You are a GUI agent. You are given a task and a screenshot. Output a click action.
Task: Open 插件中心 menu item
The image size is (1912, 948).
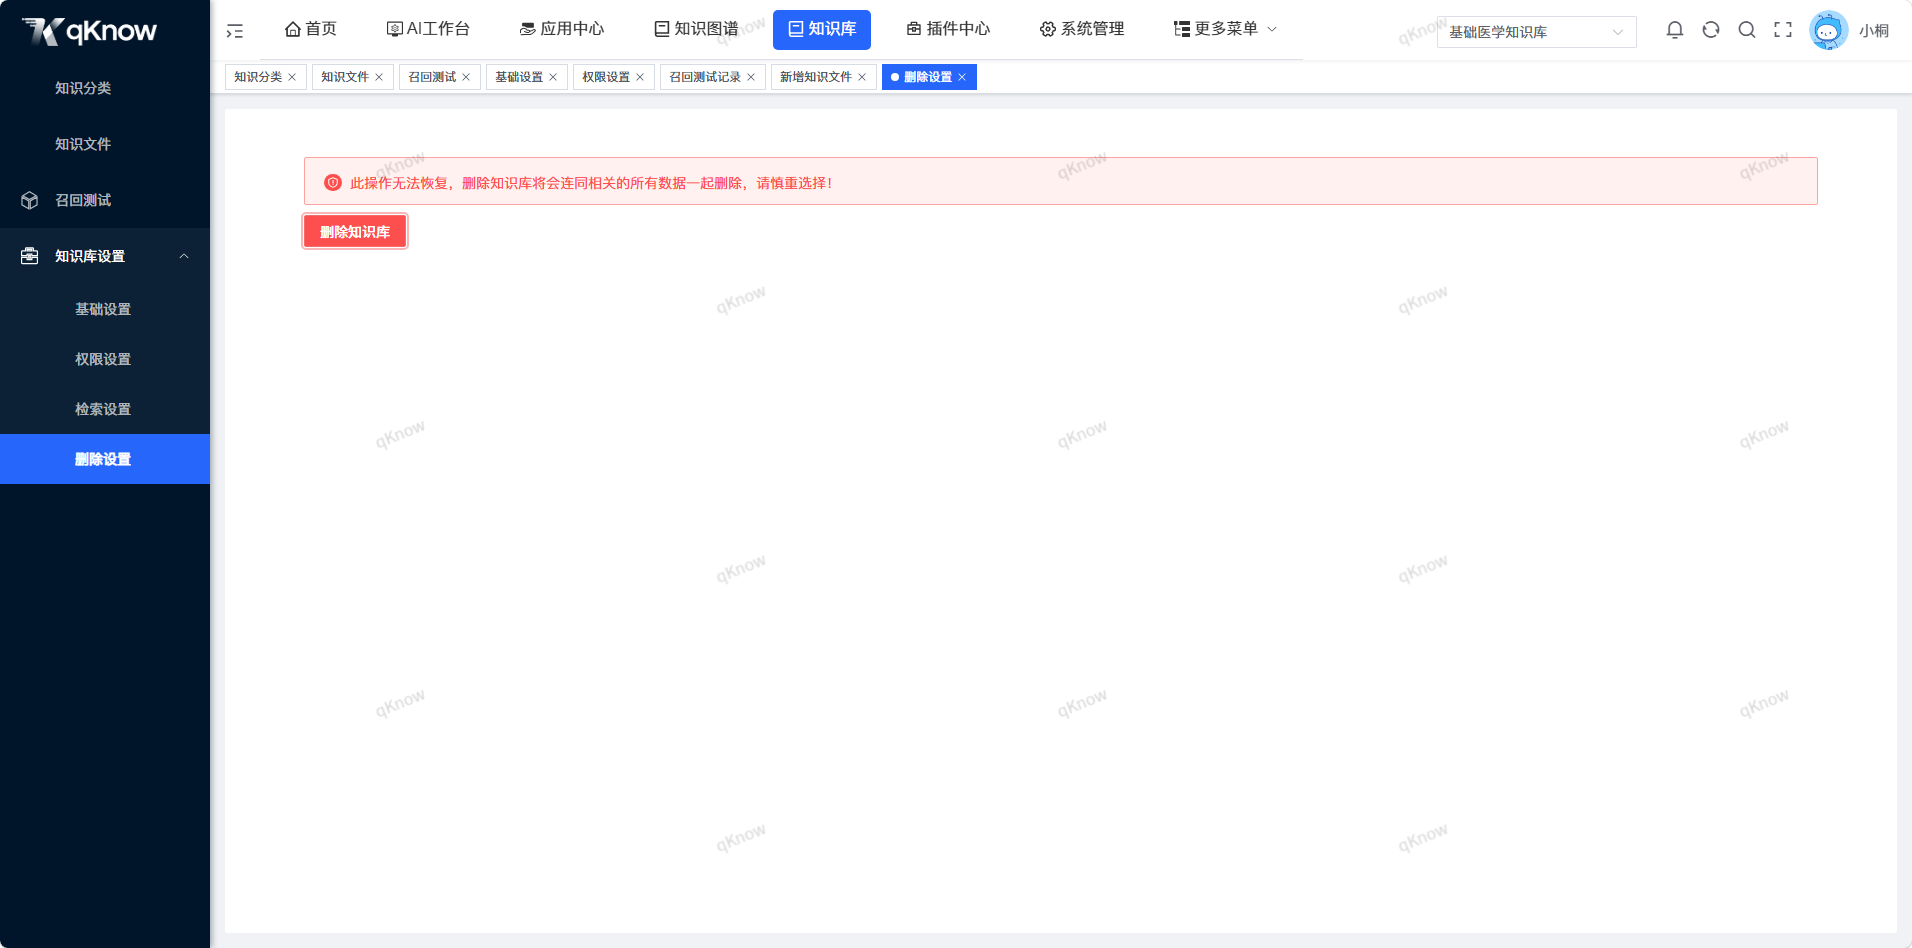pyautogui.click(x=948, y=29)
